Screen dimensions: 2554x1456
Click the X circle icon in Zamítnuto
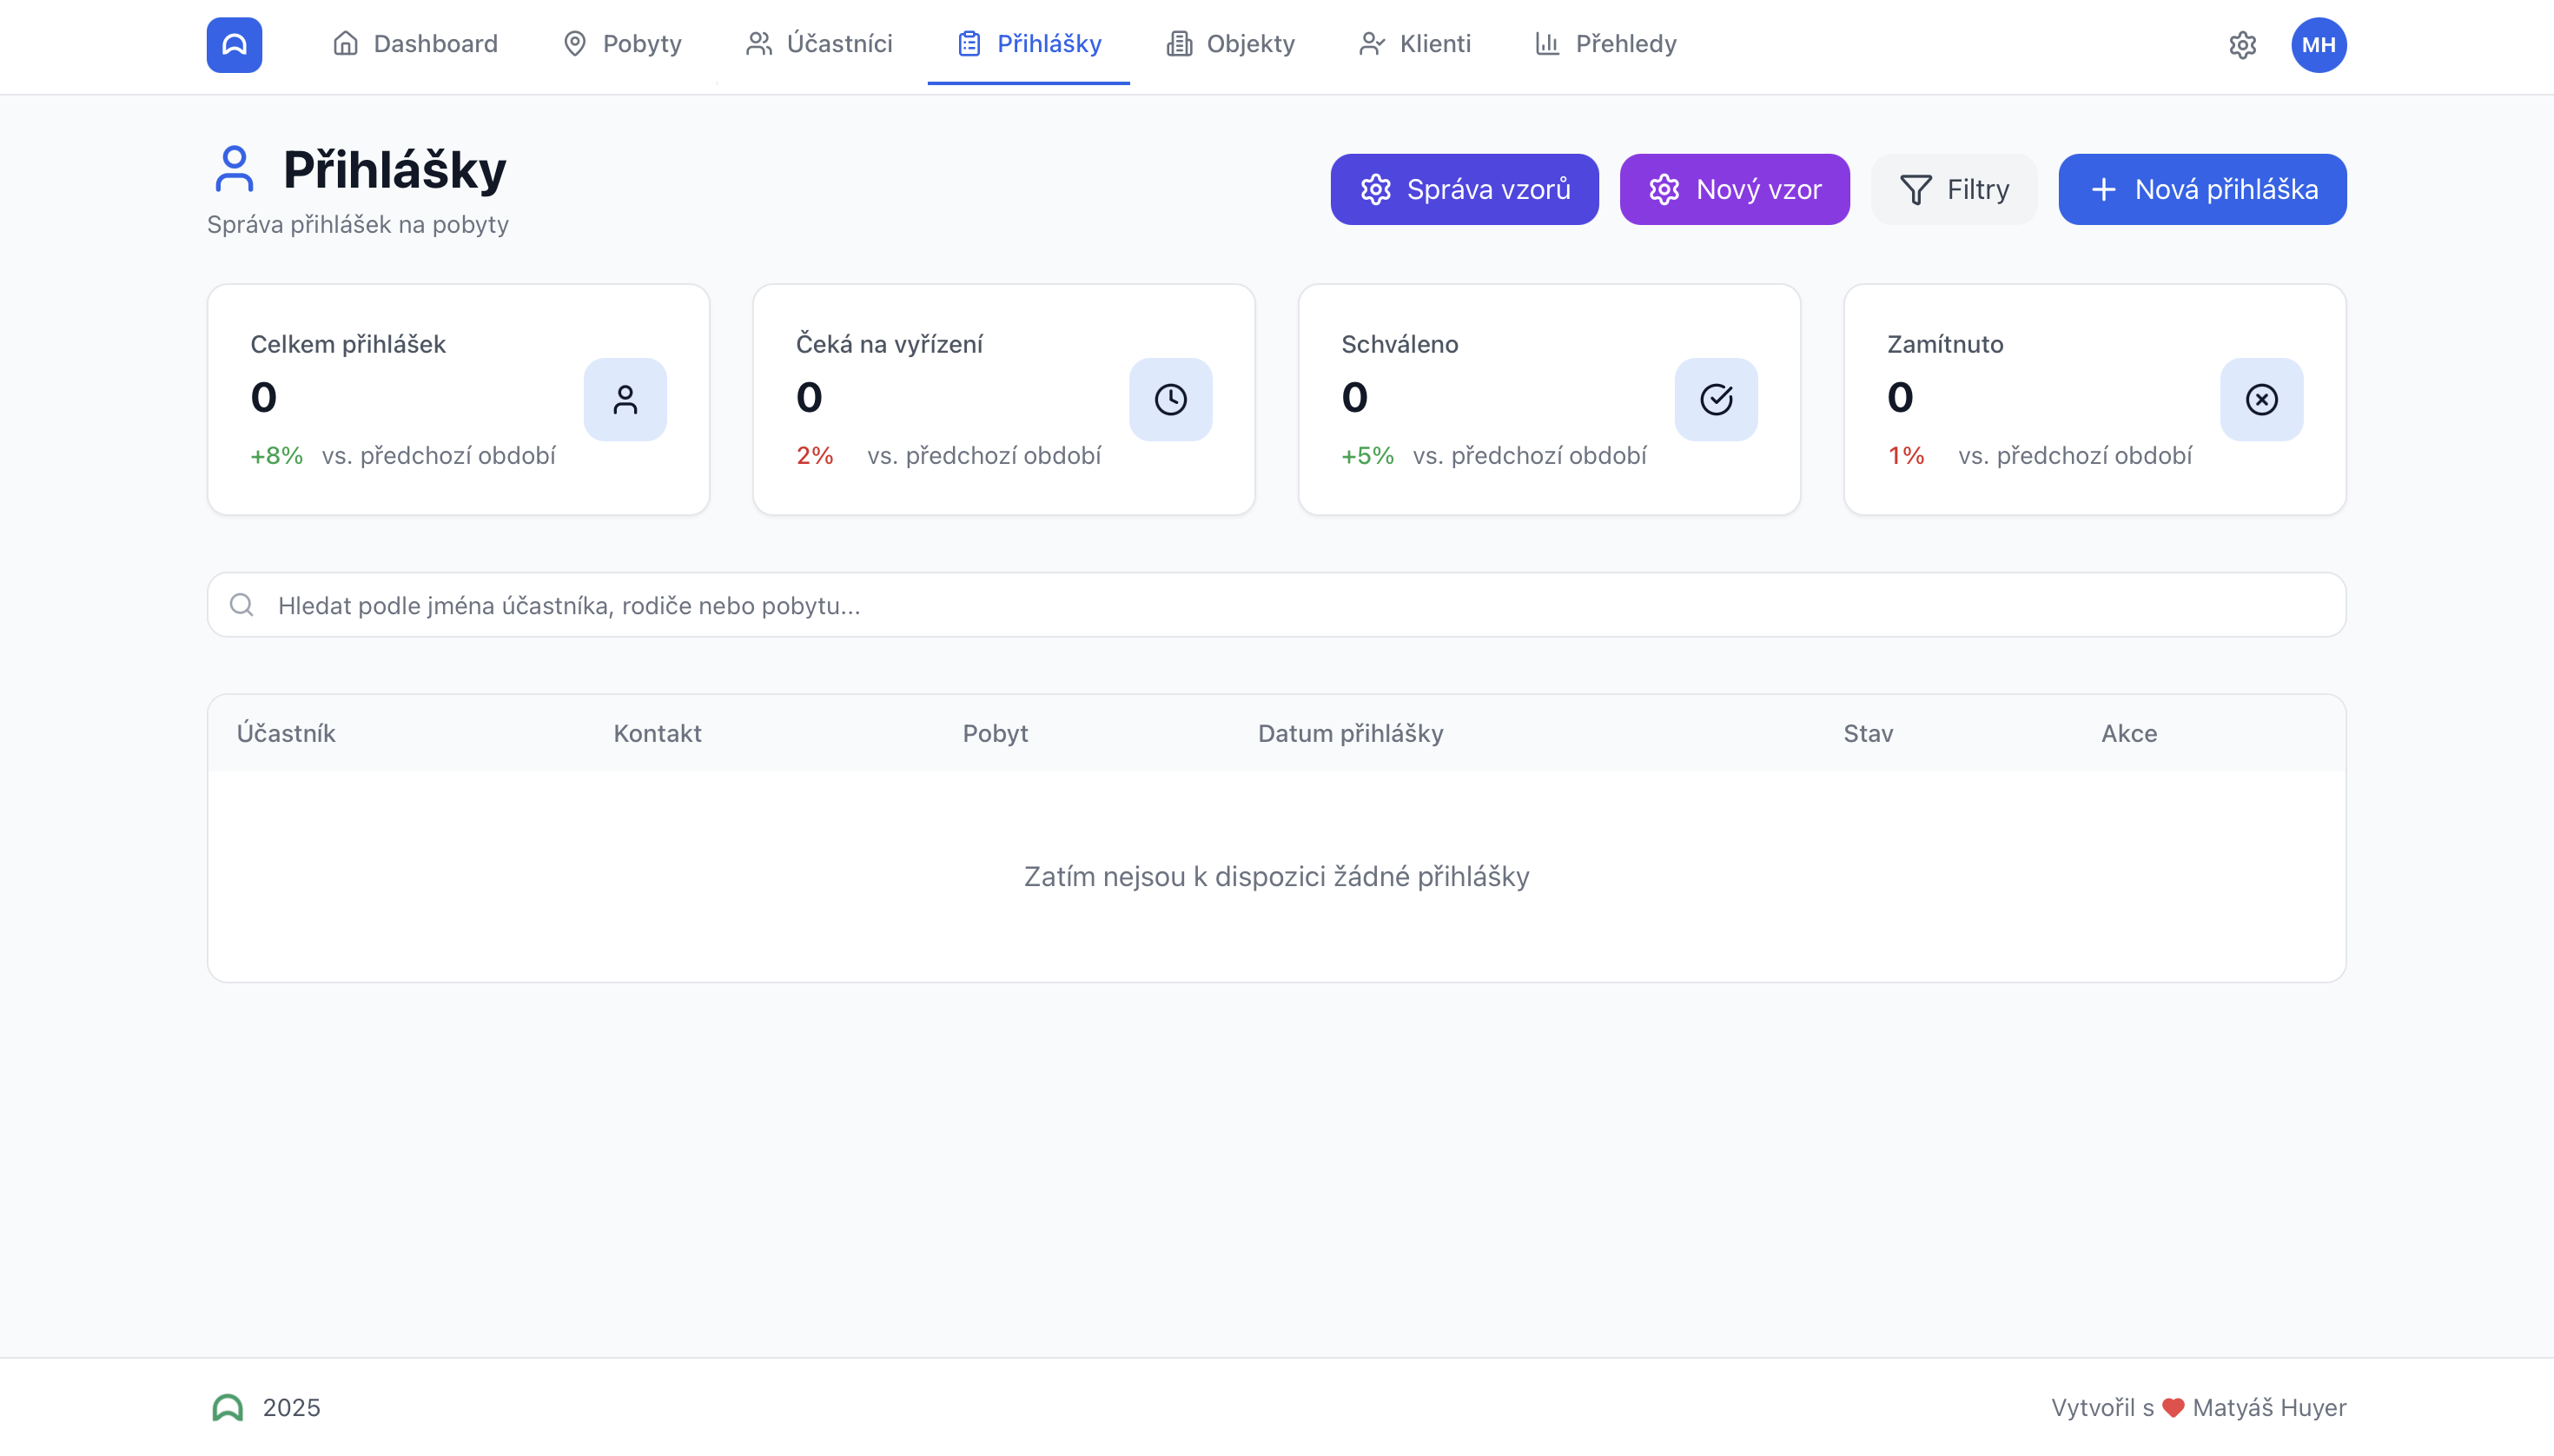point(2261,399)
